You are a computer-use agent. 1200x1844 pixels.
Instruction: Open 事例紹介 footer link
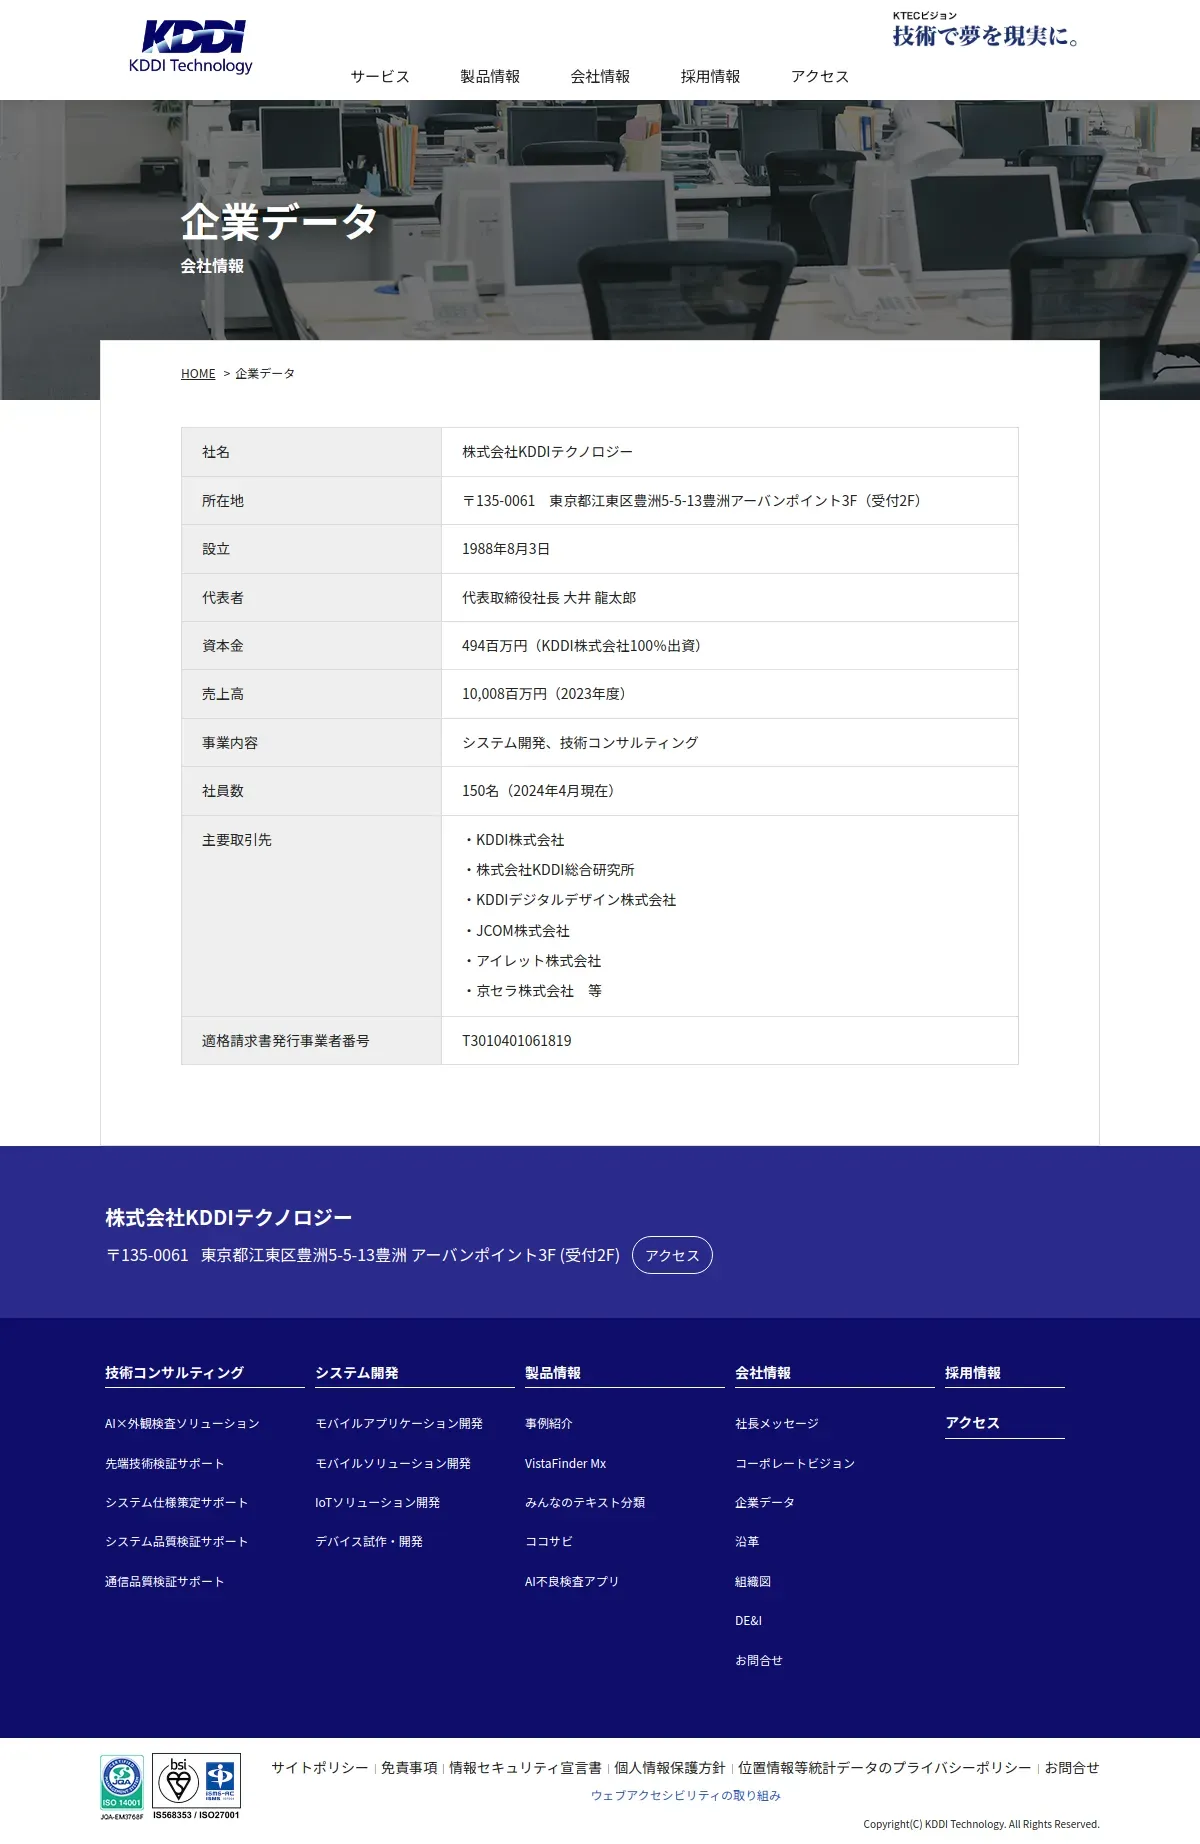(x=549, y=1424)
